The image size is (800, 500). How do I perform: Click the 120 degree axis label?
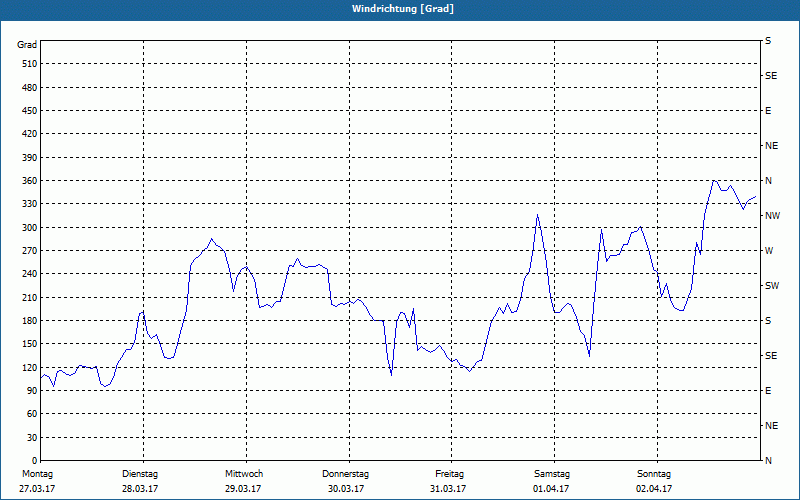click(30, 367)
